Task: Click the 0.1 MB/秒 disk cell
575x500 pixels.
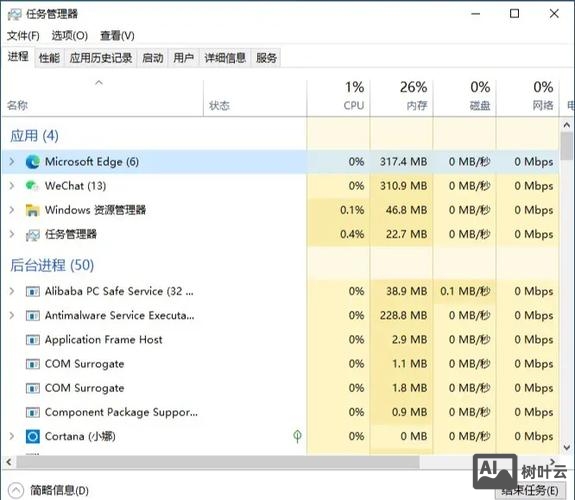Action: (x=465, y=291)
